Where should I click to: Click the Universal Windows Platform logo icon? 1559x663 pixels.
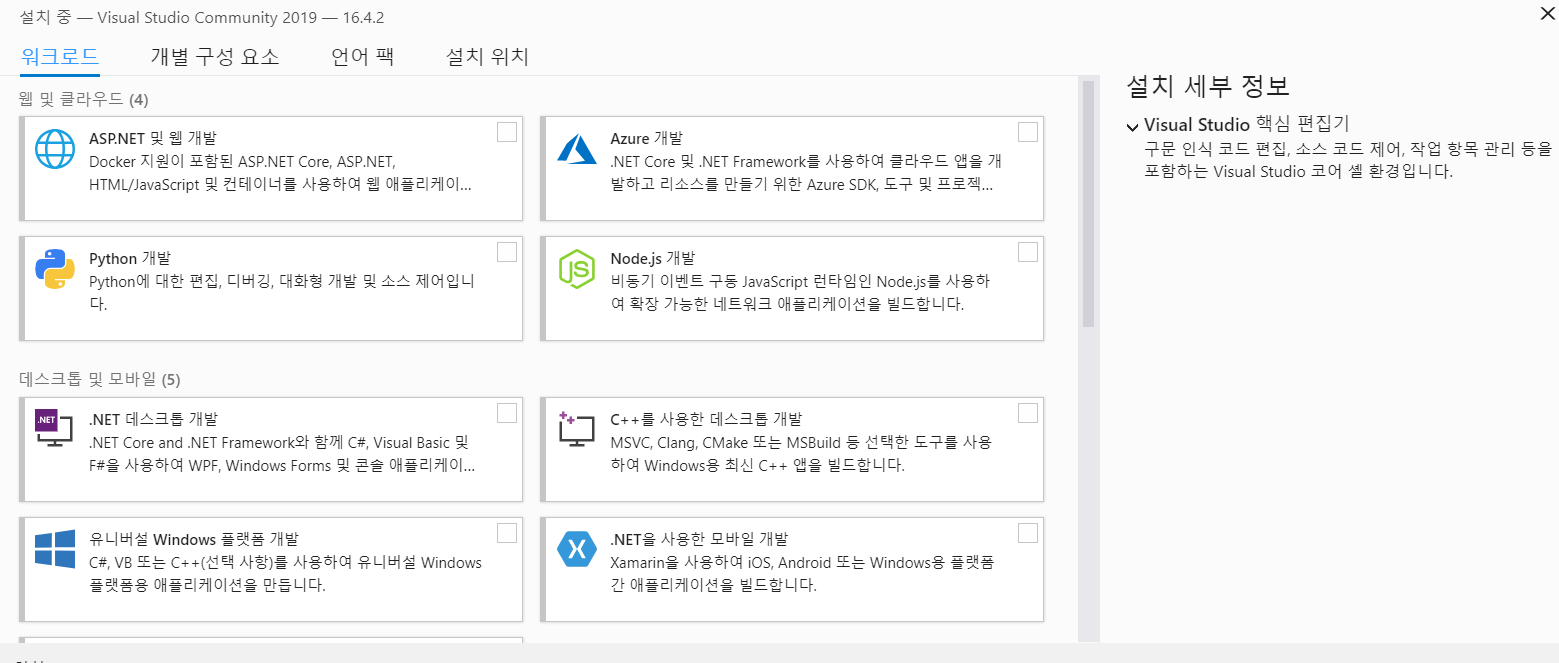point(55,549)
